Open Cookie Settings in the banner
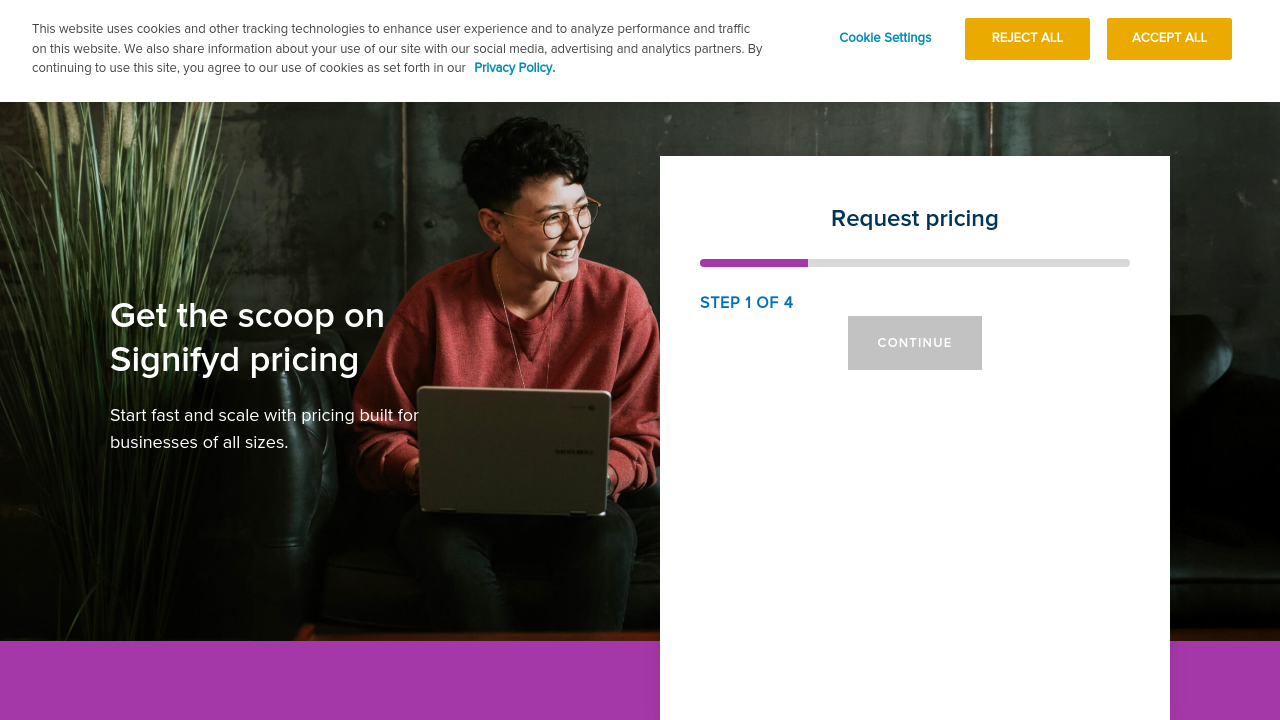 [885, 38]
